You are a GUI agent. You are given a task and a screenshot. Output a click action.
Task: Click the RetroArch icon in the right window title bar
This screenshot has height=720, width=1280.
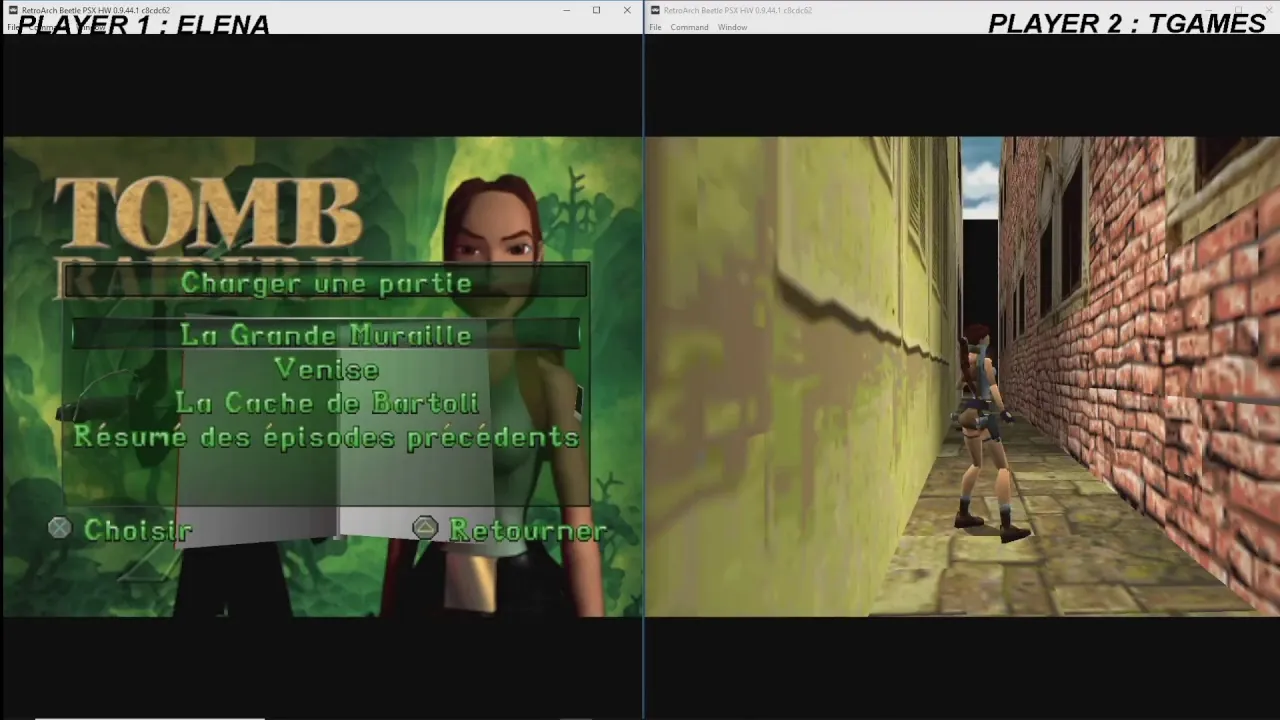pos(655,10)
